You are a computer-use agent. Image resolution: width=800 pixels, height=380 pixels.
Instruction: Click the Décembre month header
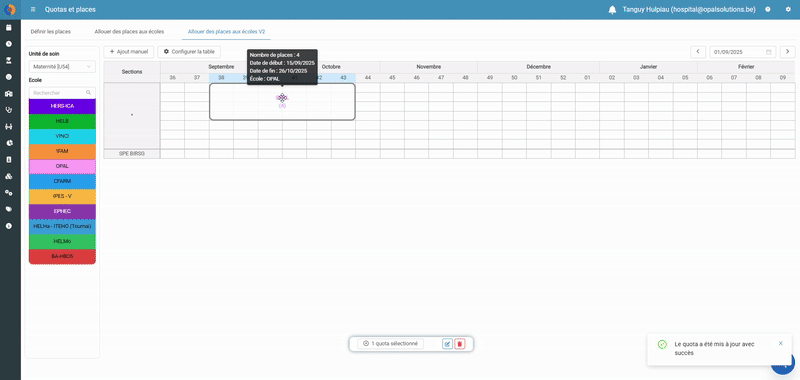point(538,67)
